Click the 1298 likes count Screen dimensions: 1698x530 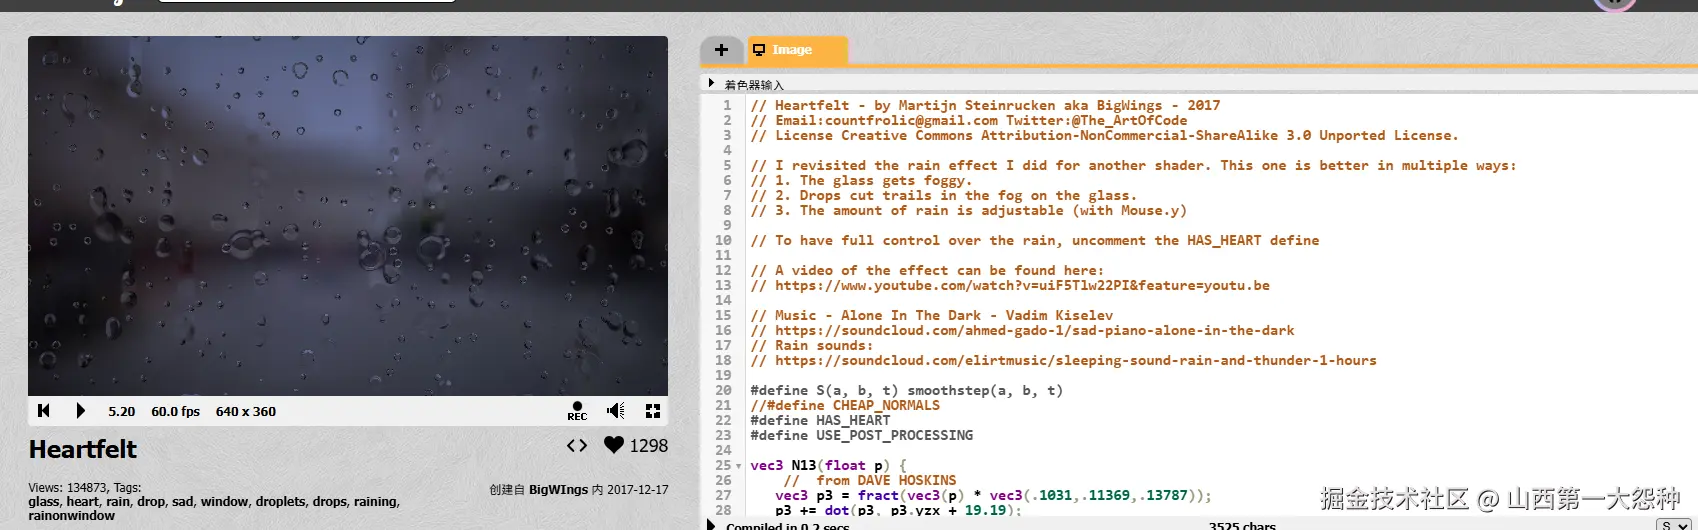[x=648, y=446]
